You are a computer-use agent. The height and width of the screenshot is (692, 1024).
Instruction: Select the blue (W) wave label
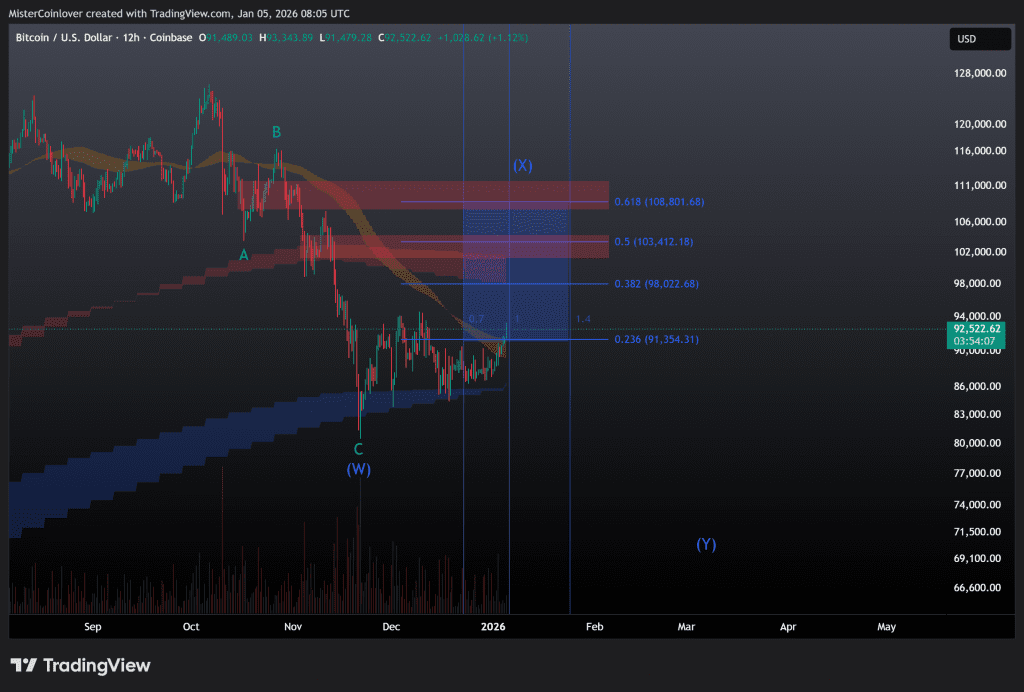359,469
